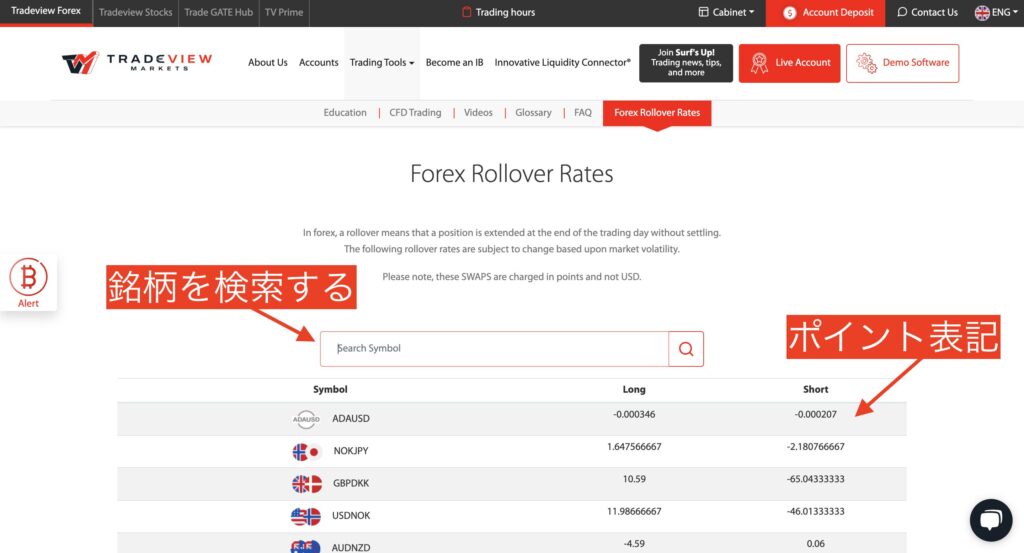The width and height of the screenshot is (1024, 553).
Task: Click the Trading hours calendar icon
Action: coord(466,12)
